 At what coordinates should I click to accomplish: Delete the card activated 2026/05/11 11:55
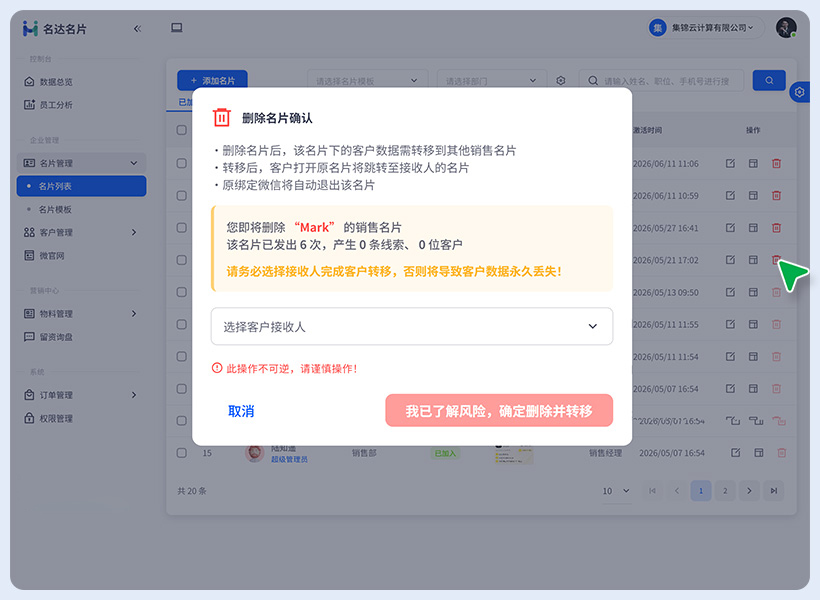click(x=777, y=324)
